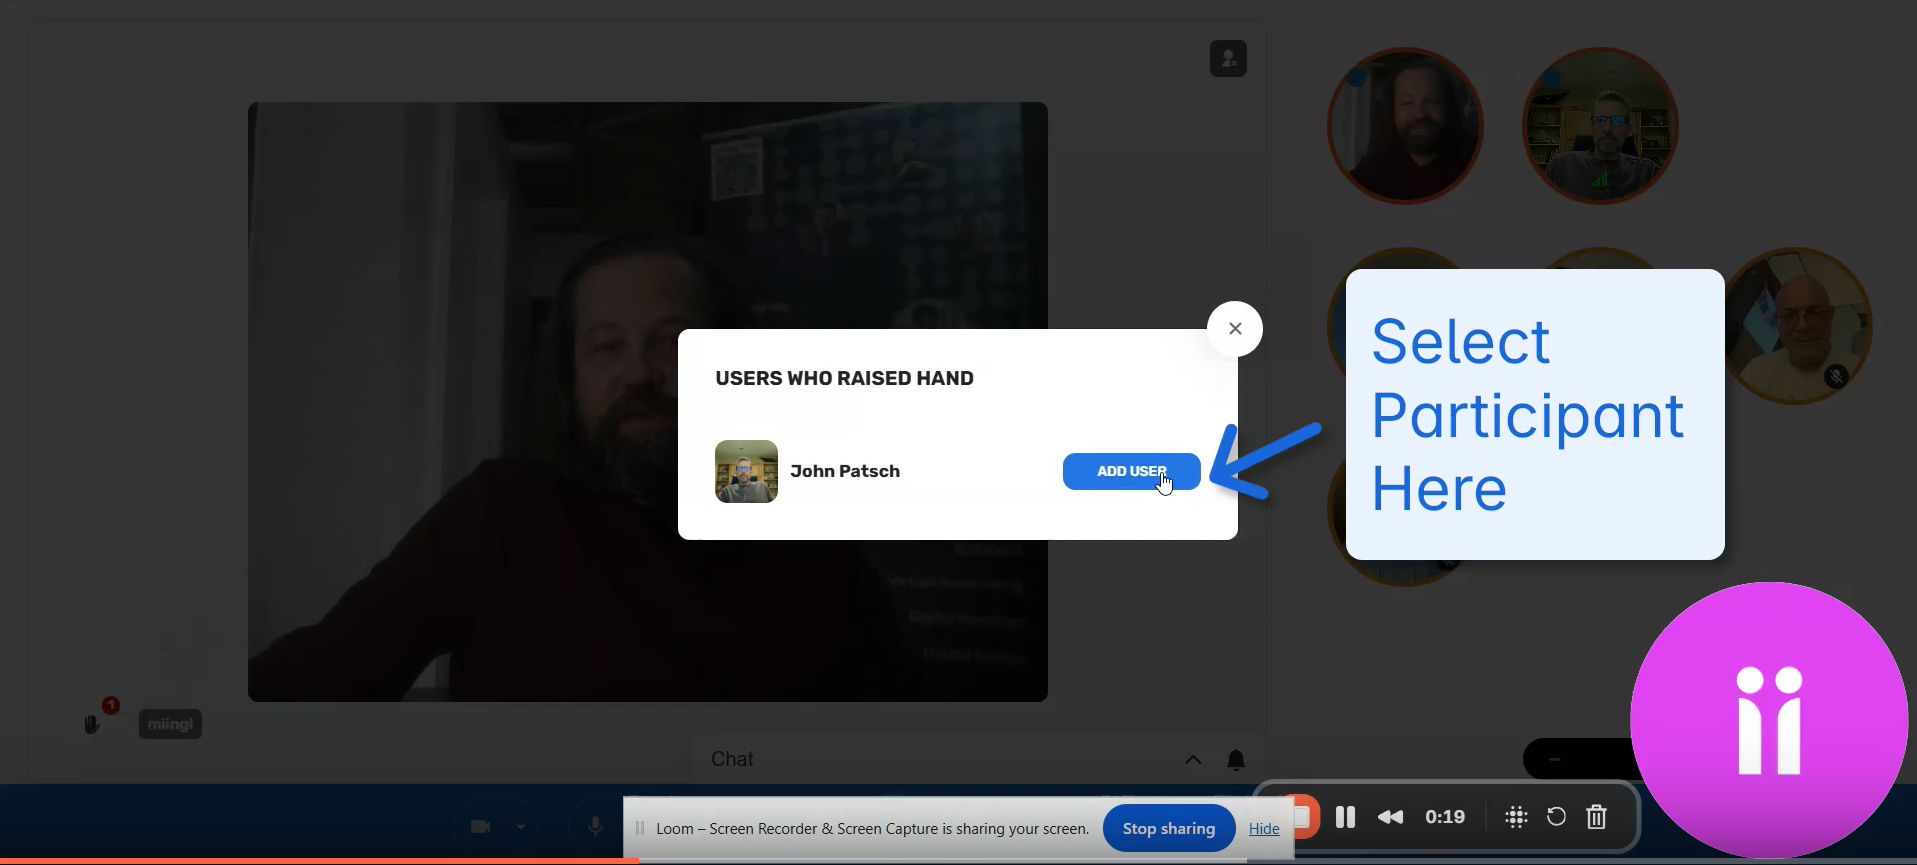Click the Chat notification bell icon
Image resolution: width=1917 pixels, height=865 pixels.
pyautogui.click(x=1236, y=760)
